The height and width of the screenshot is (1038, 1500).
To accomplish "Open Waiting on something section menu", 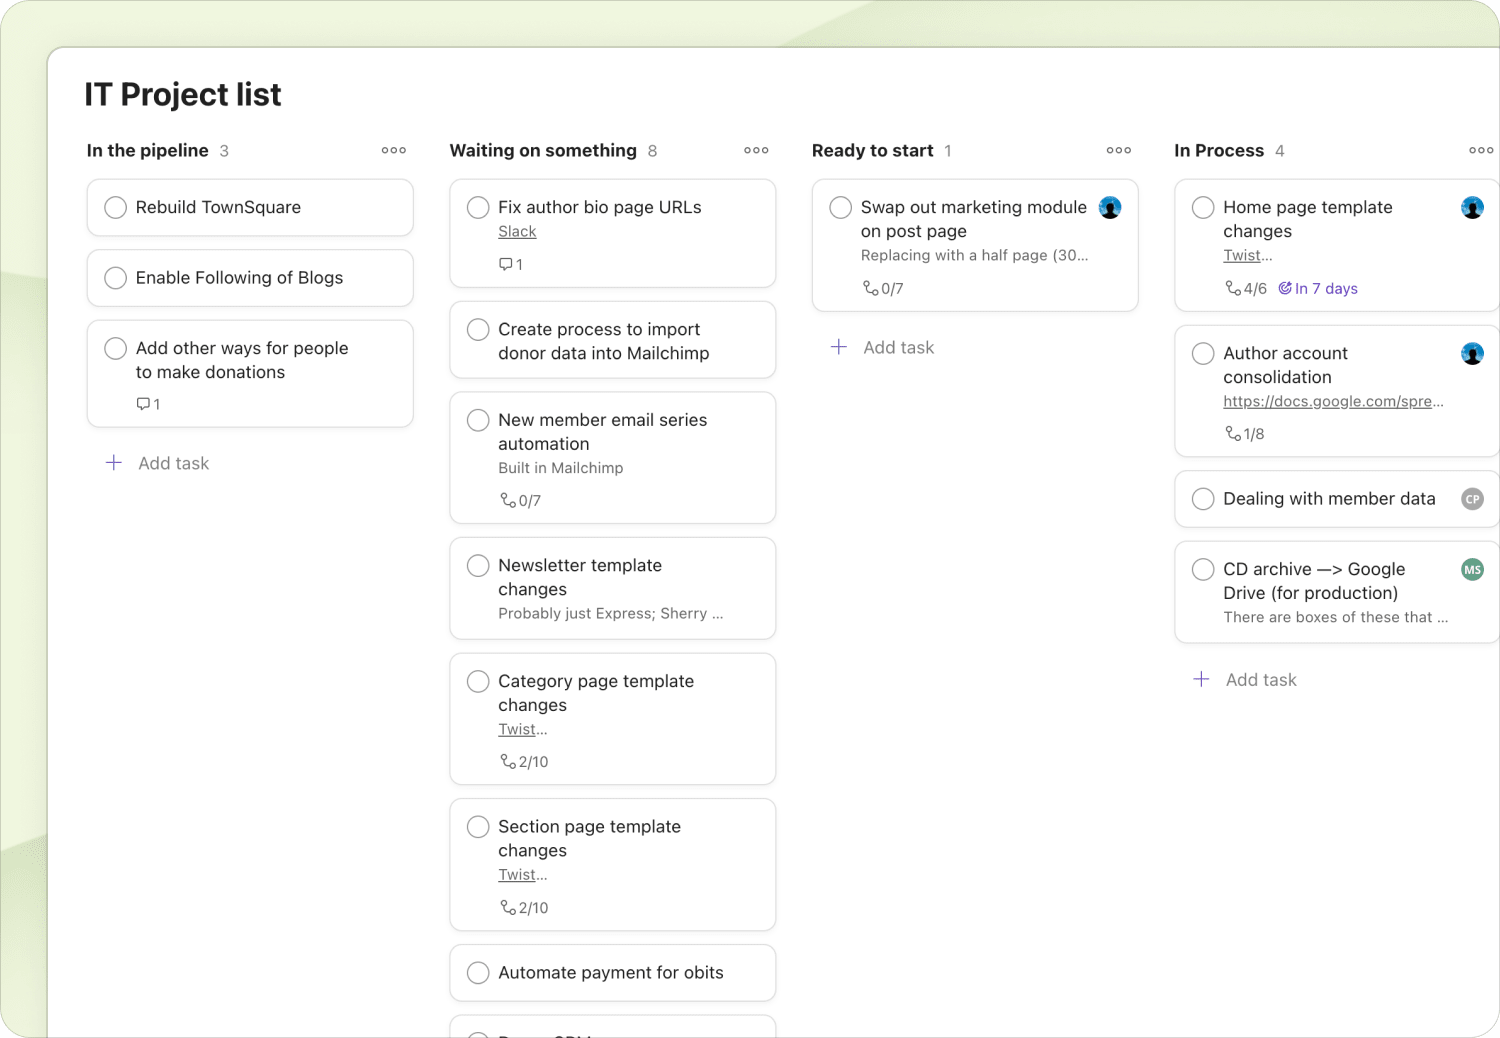I will [x=756, y=151].
